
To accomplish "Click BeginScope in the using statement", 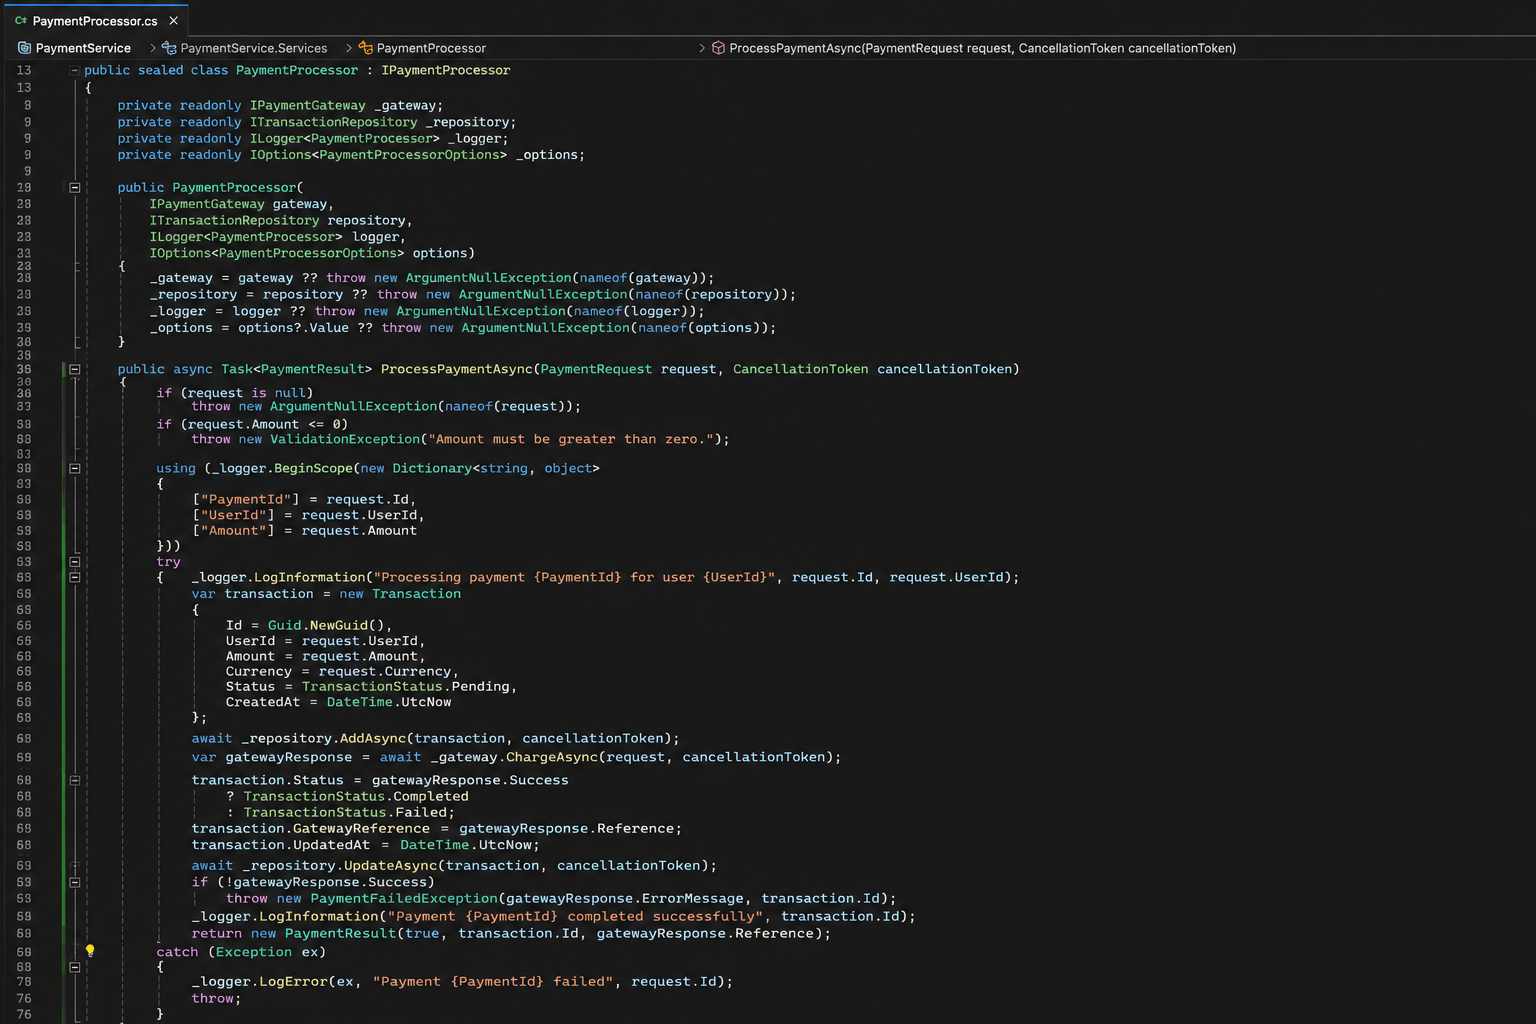I will pyautogui.click(x=313, y=468).
